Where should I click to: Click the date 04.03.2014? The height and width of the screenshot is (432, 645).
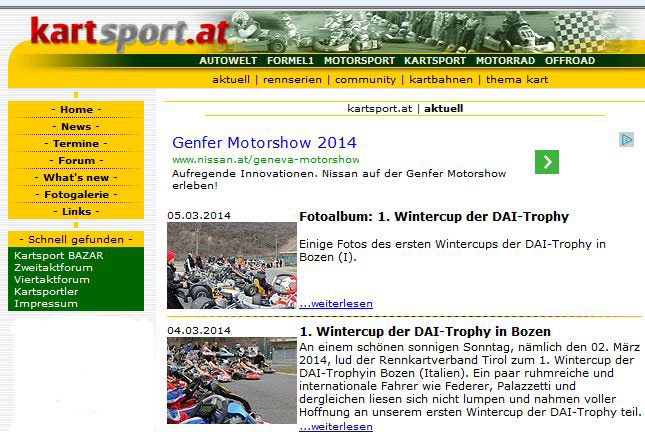point(199,330)
